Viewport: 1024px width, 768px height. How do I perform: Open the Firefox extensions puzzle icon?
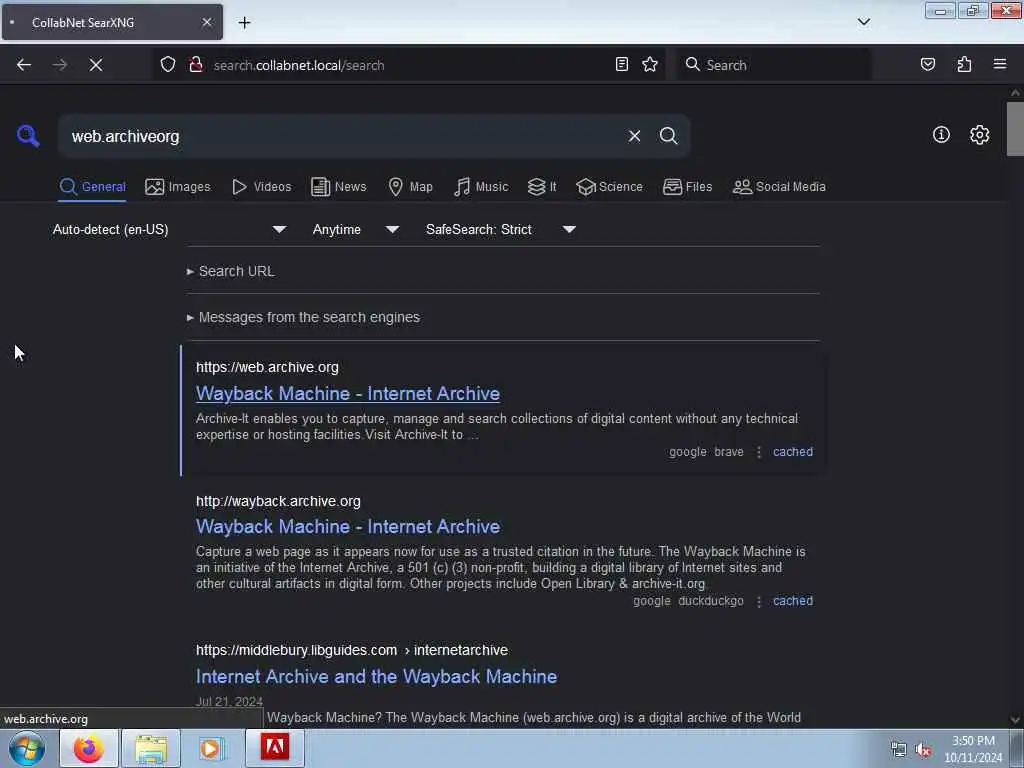[964, 65]
